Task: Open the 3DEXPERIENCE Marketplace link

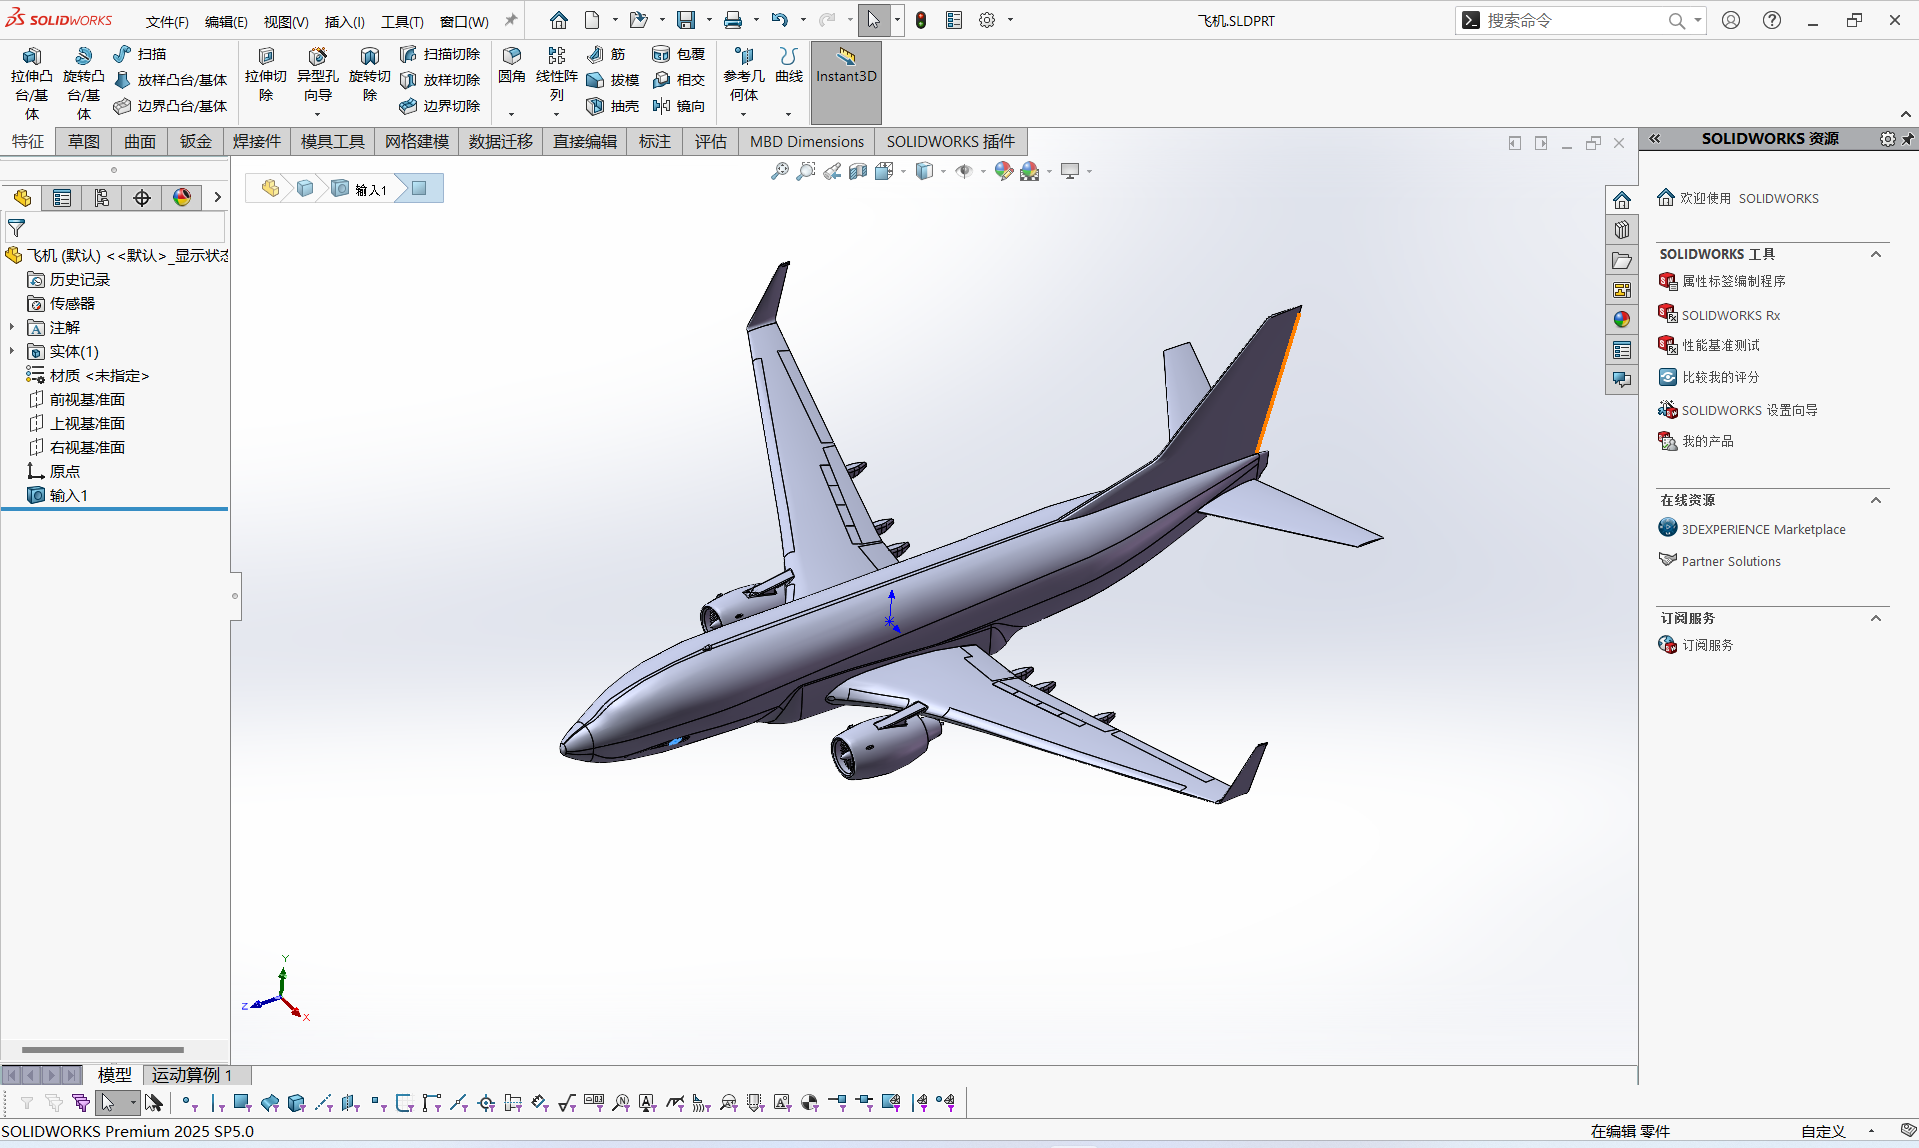Action: tap(1763, 530)
